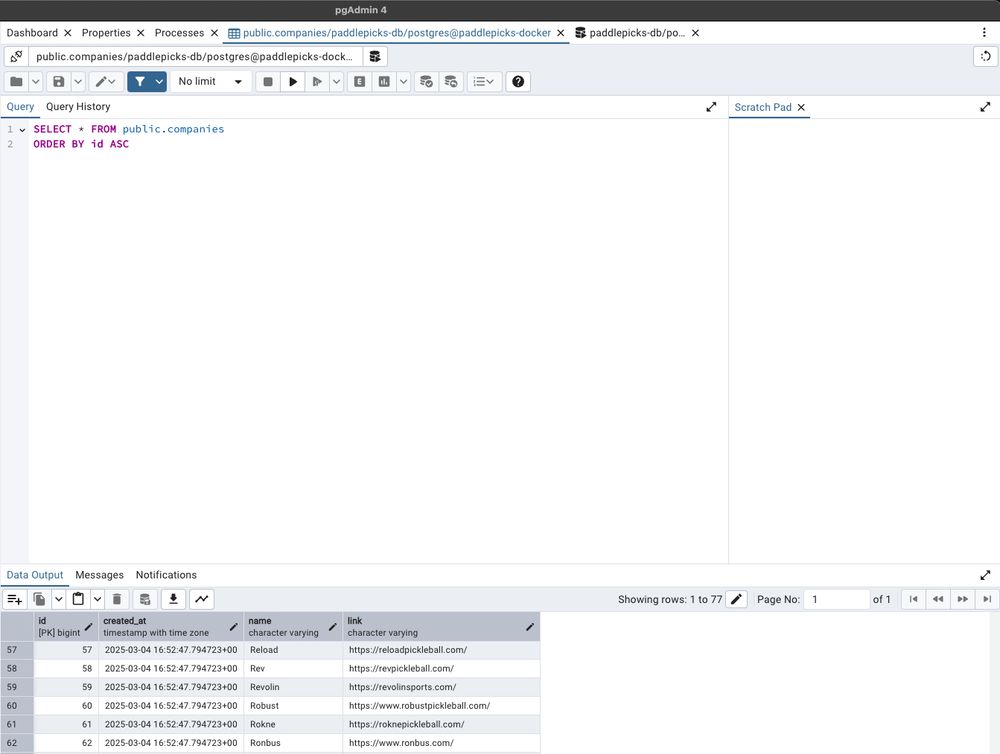Click the Stop query square button

pyautogui.click(x=268, y=82)
